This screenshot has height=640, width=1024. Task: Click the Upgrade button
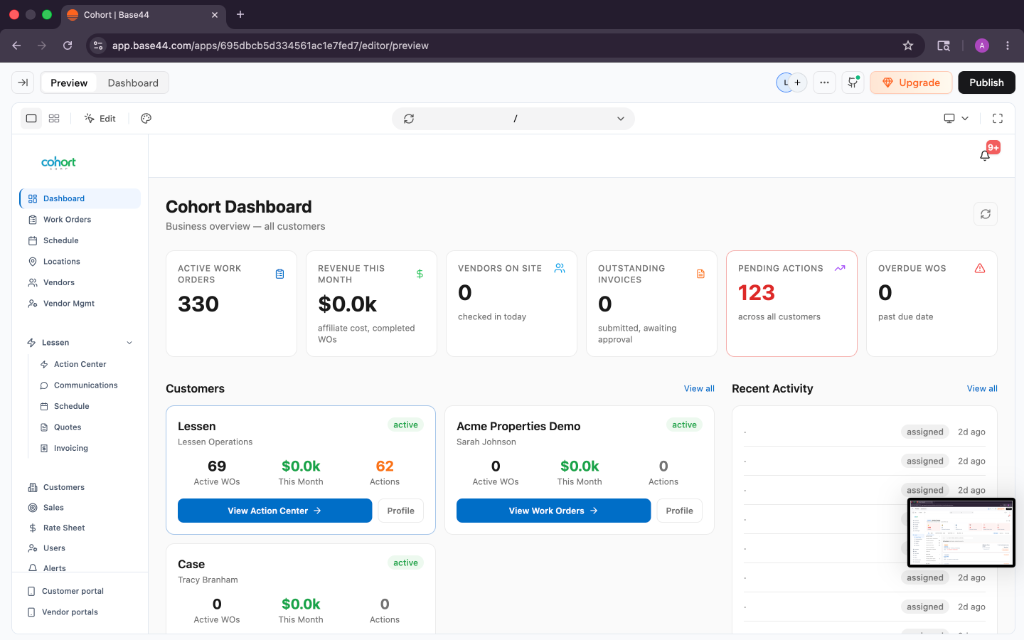point(911,82)
